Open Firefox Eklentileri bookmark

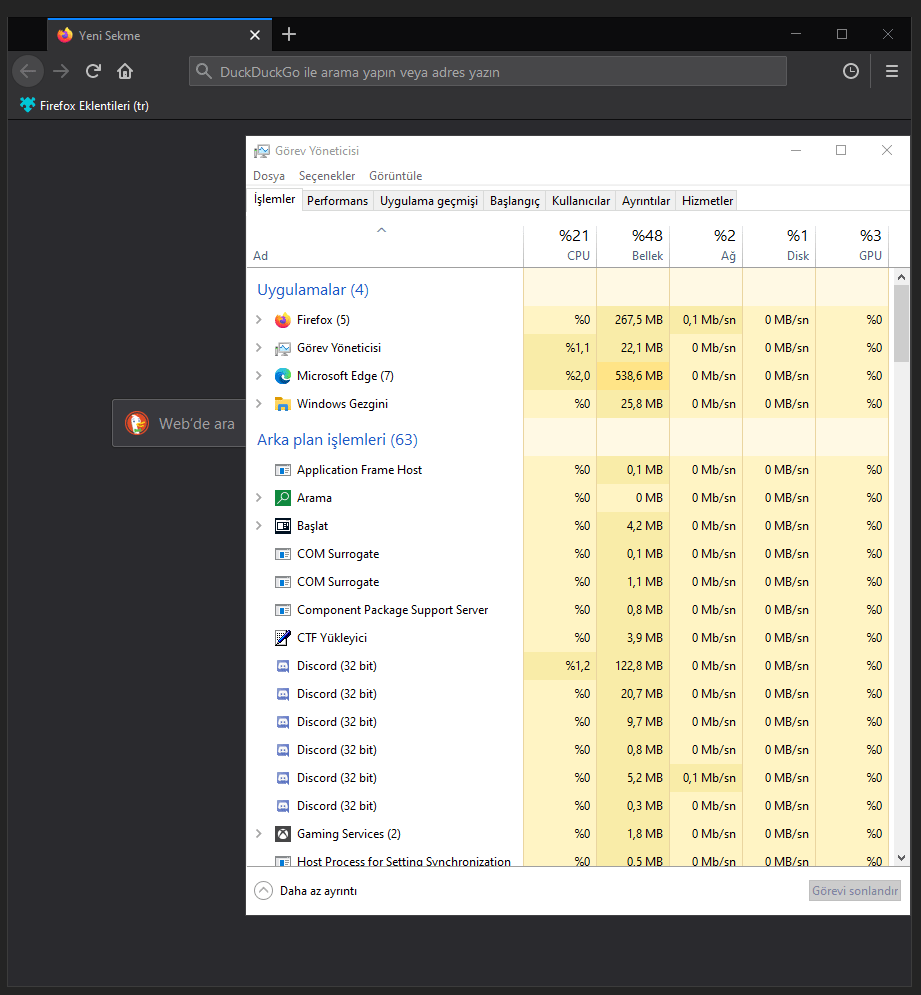[85, 105]
